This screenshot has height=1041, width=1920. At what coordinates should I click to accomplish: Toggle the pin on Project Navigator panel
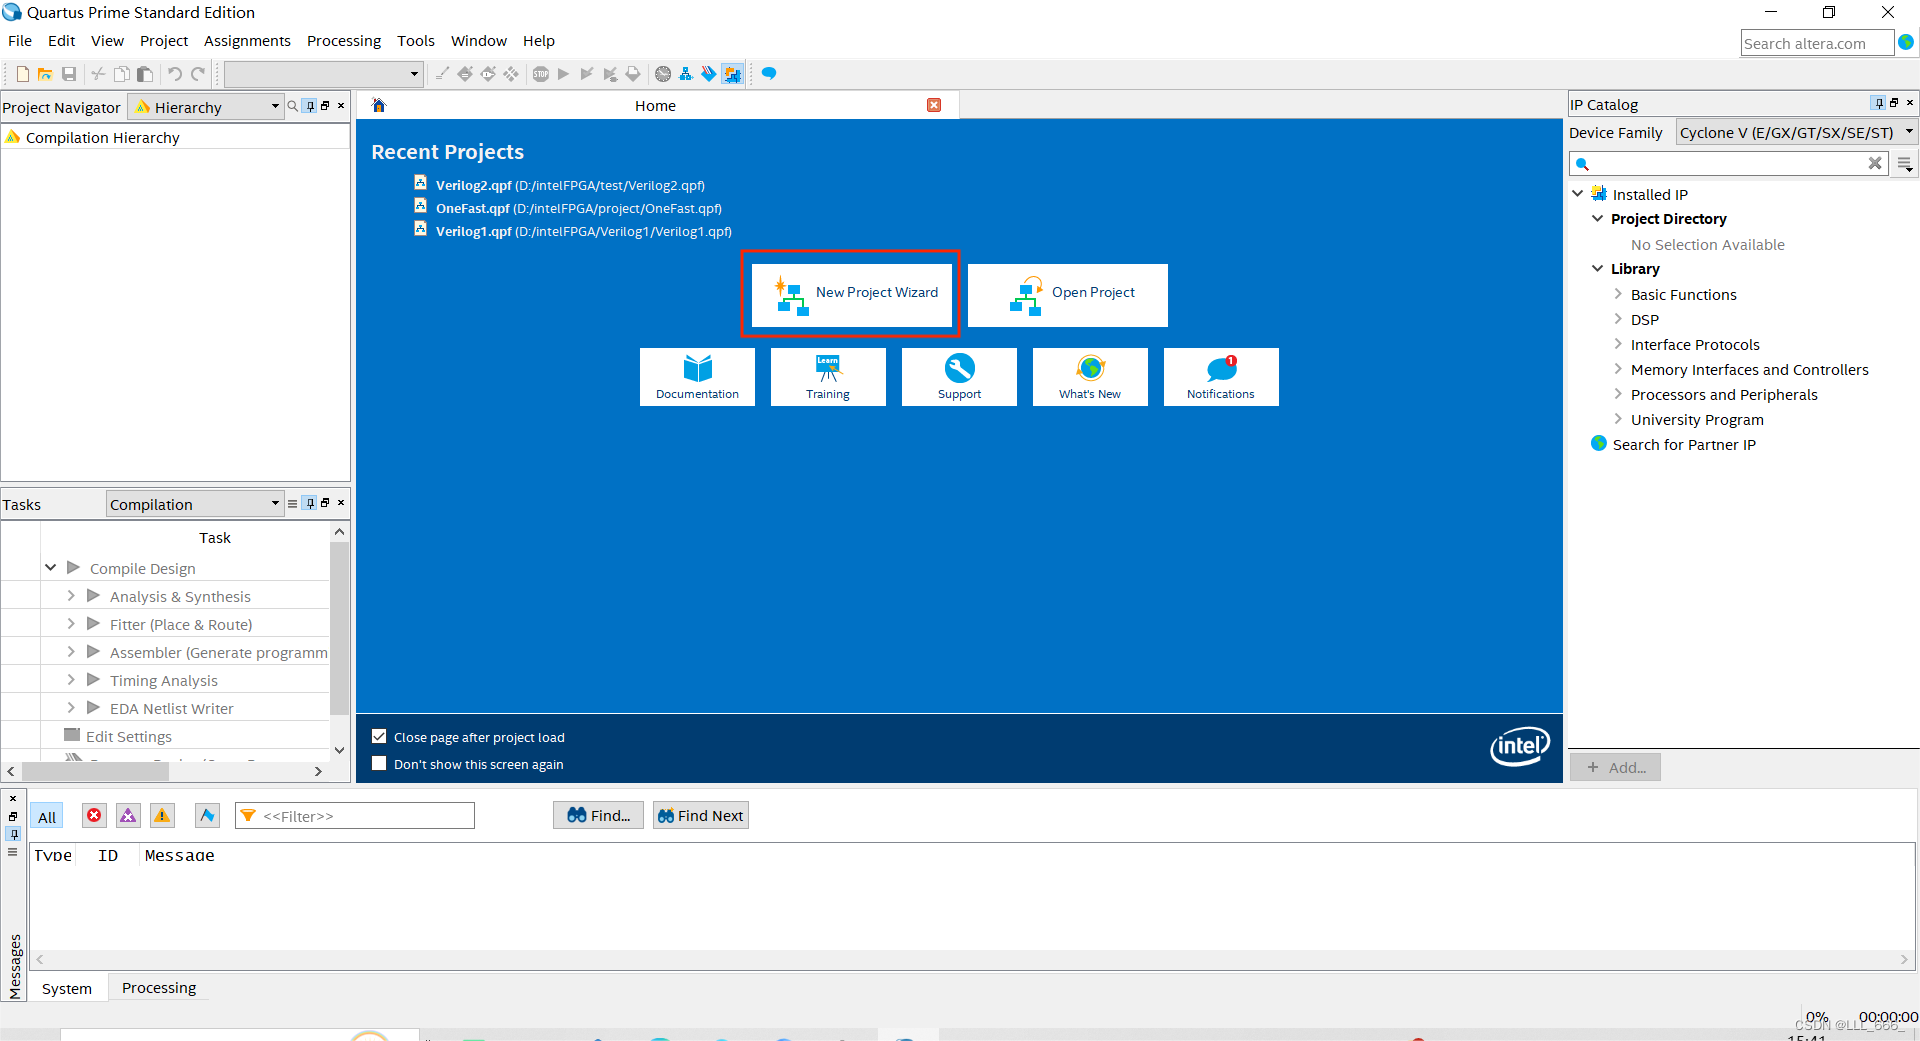[x=310, y=106]
